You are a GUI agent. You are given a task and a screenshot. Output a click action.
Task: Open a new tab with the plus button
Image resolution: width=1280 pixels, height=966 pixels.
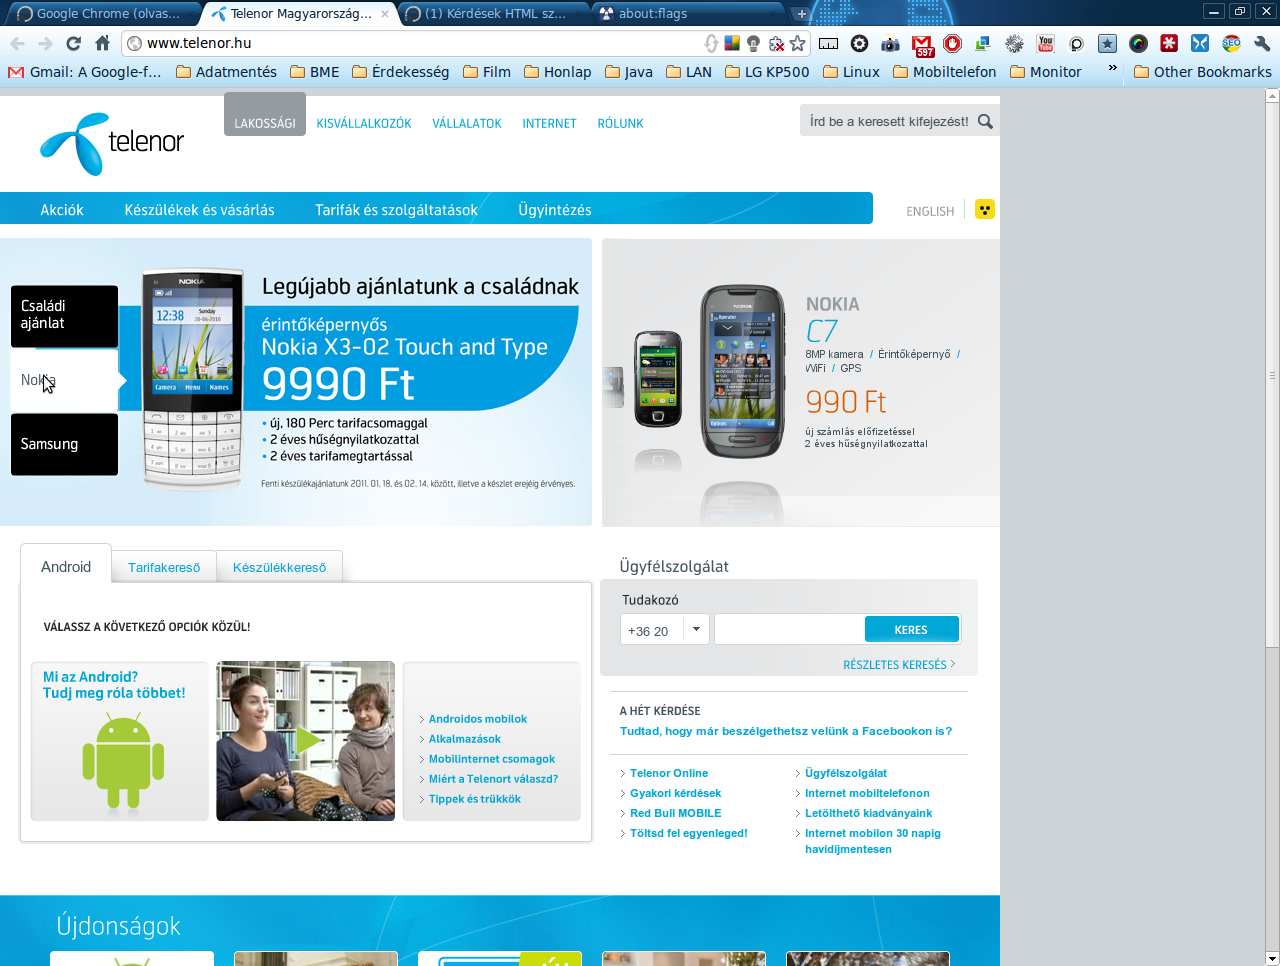801,14
